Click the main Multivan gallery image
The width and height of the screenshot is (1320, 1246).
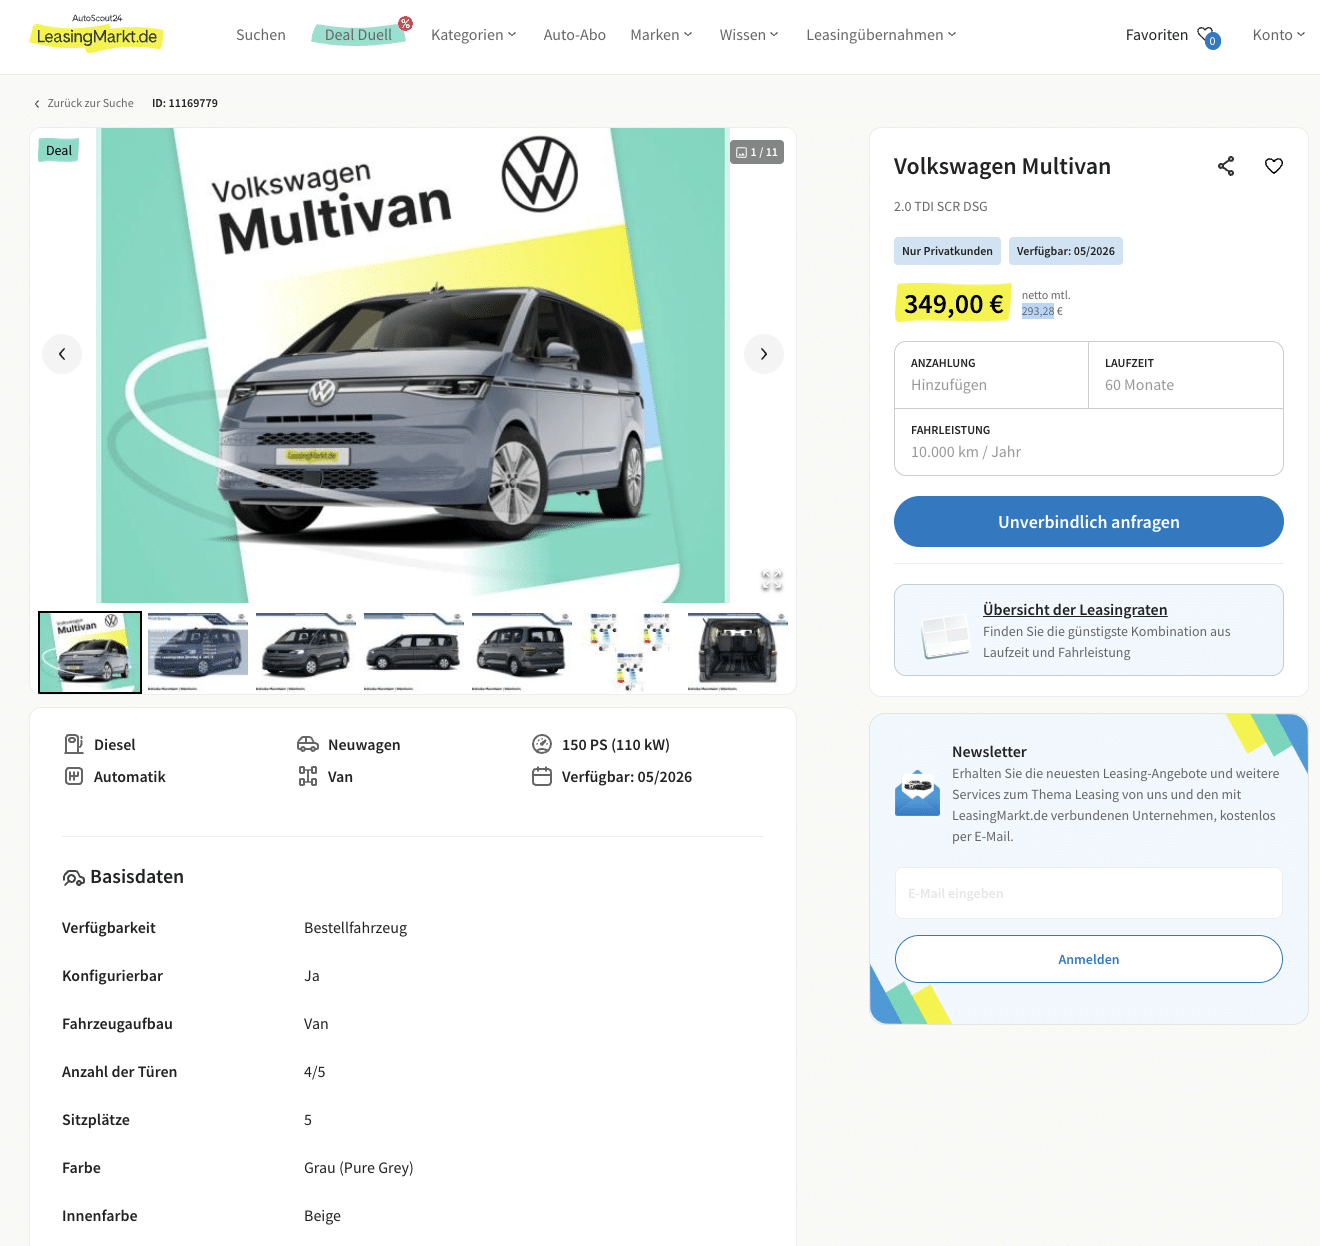(x=413, y=365)
